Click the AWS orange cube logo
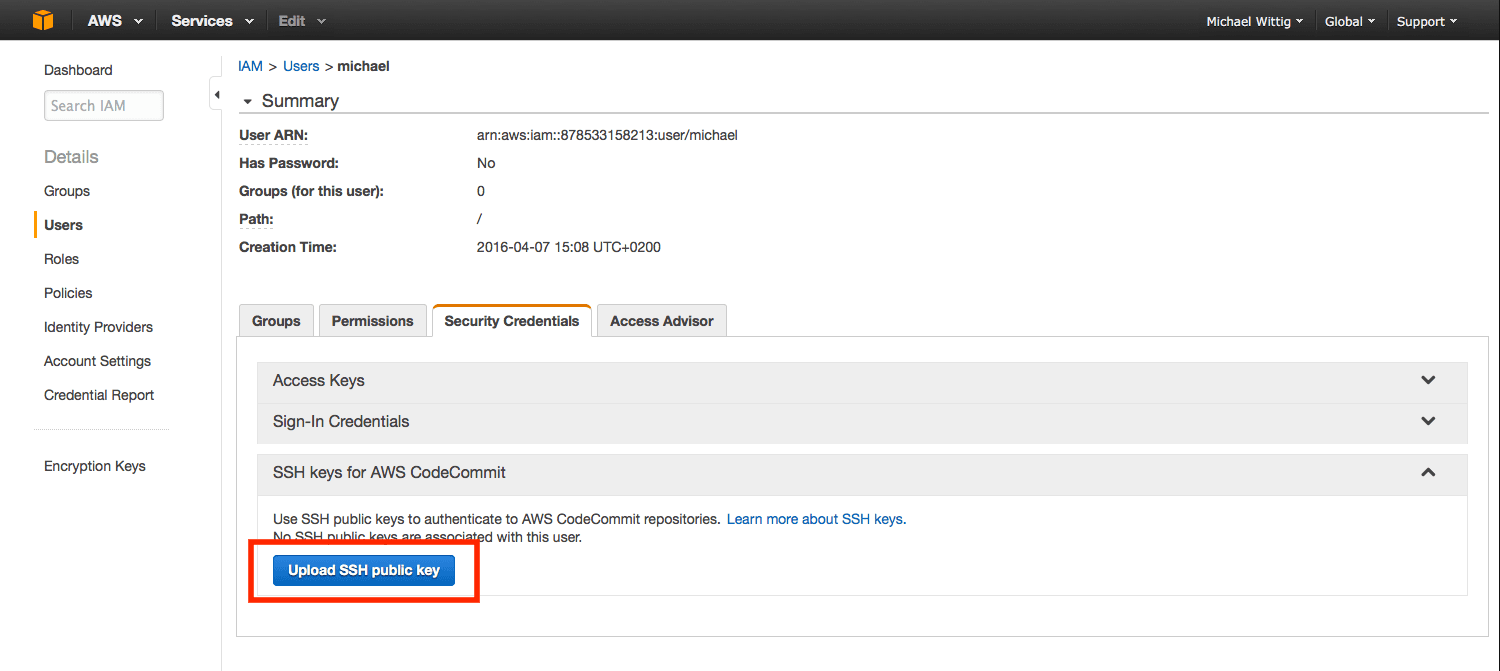1500x671 pixels. coord(42,20)
